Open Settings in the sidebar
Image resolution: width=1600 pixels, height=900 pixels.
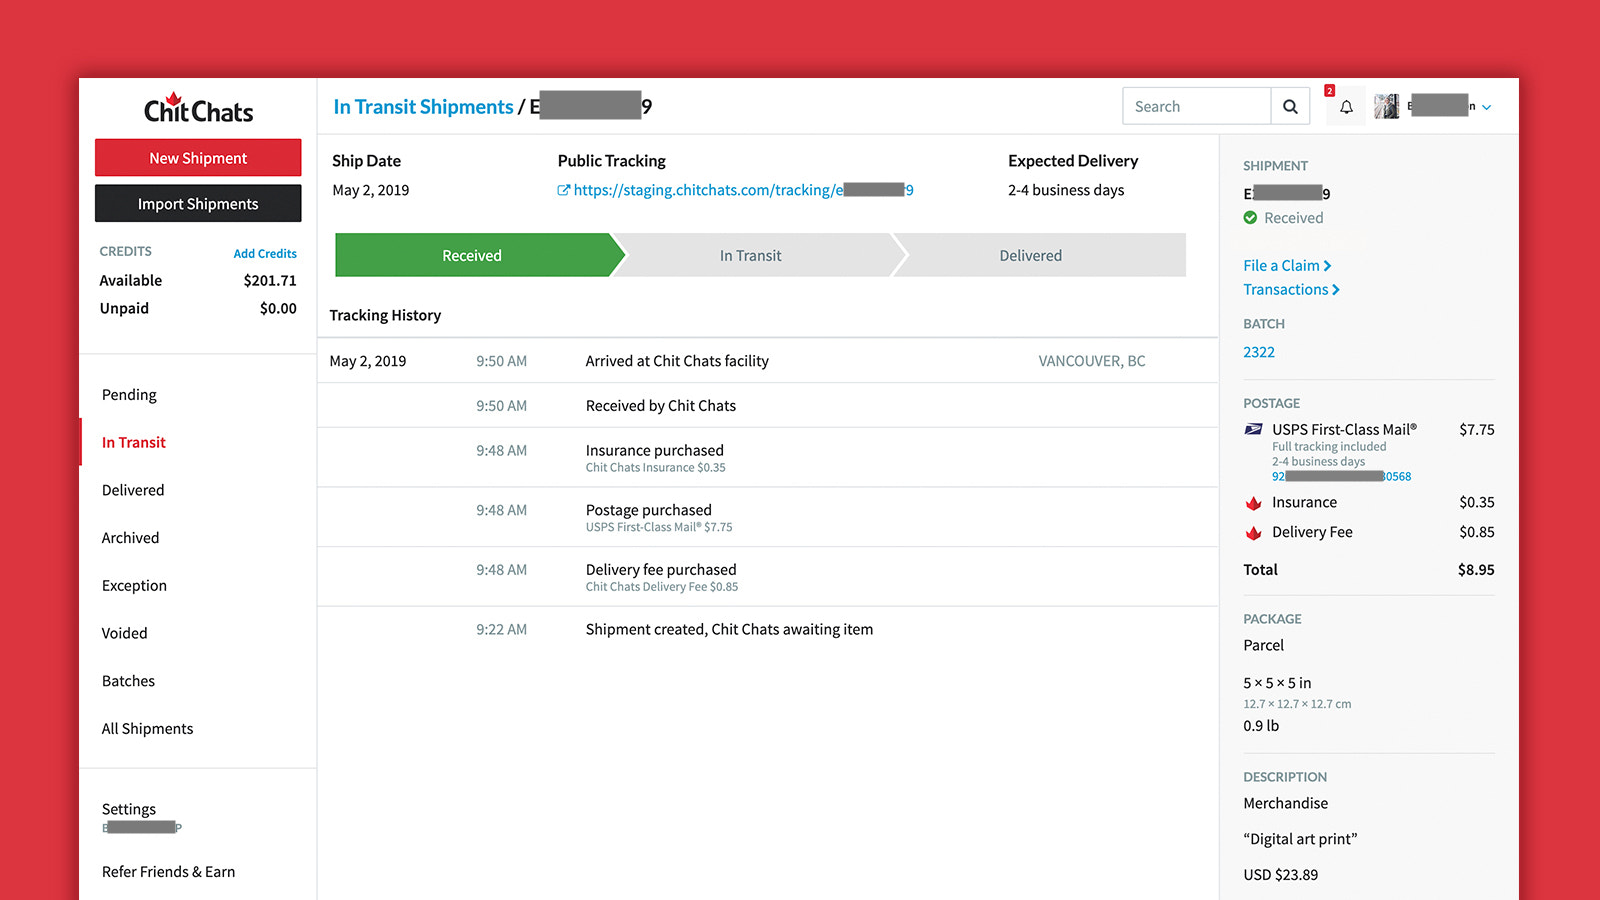click(129, 809)
